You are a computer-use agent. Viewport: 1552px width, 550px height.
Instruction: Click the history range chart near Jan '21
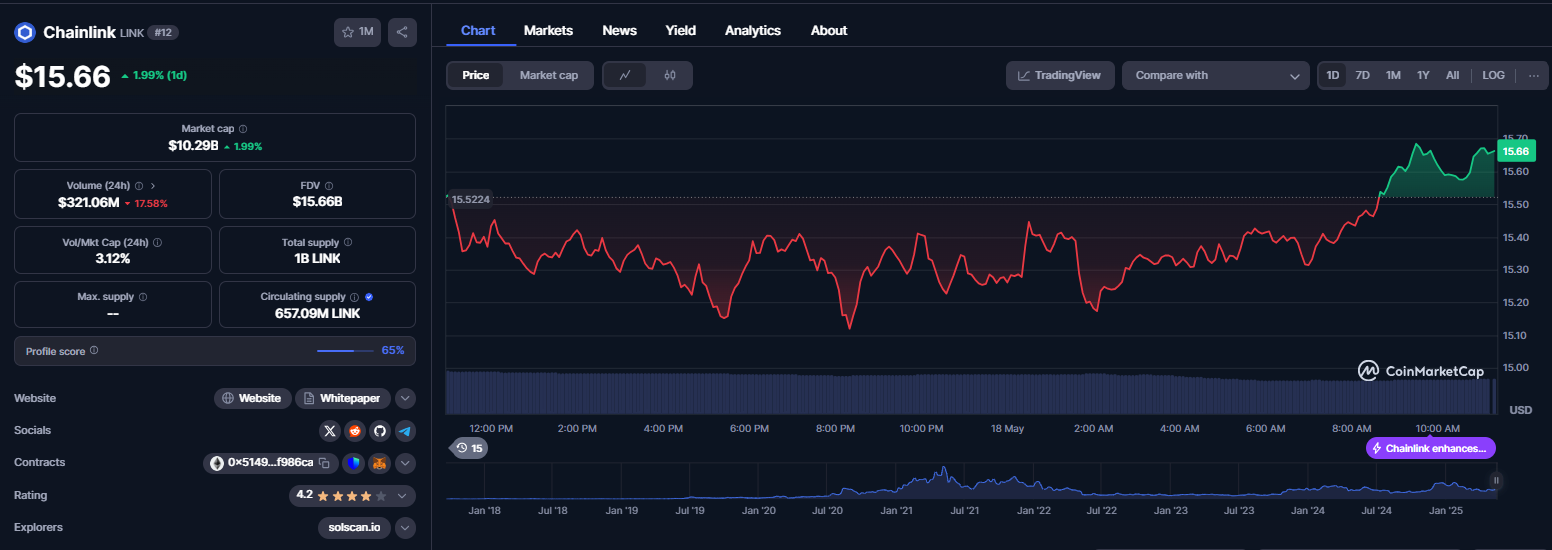pos(895,483)
